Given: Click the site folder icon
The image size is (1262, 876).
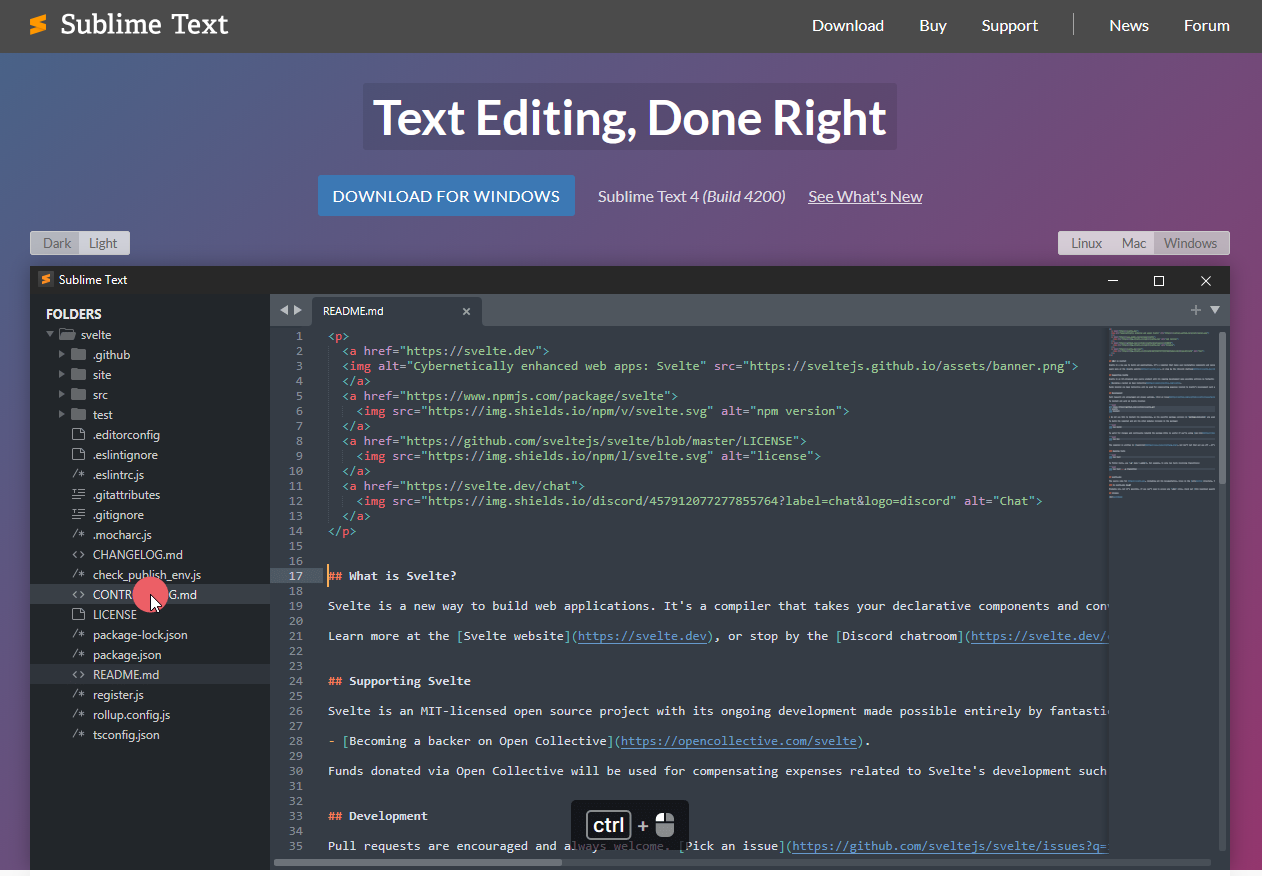Looking at the screenshot, I should pyautogui.click(x=79, y=374).
